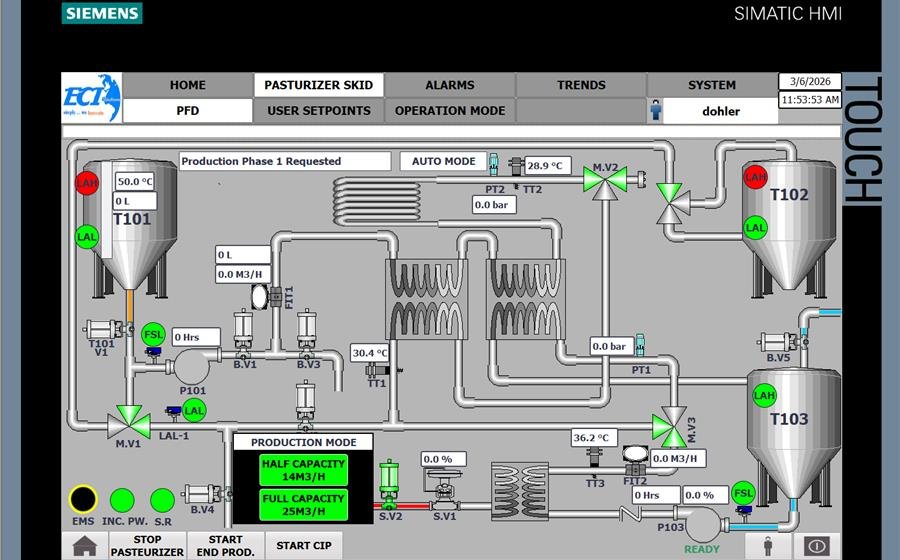The height and width of the screenshot is (560, 900).
Task: Click the info icon at the bottom right
Action: tap(817, 546)
